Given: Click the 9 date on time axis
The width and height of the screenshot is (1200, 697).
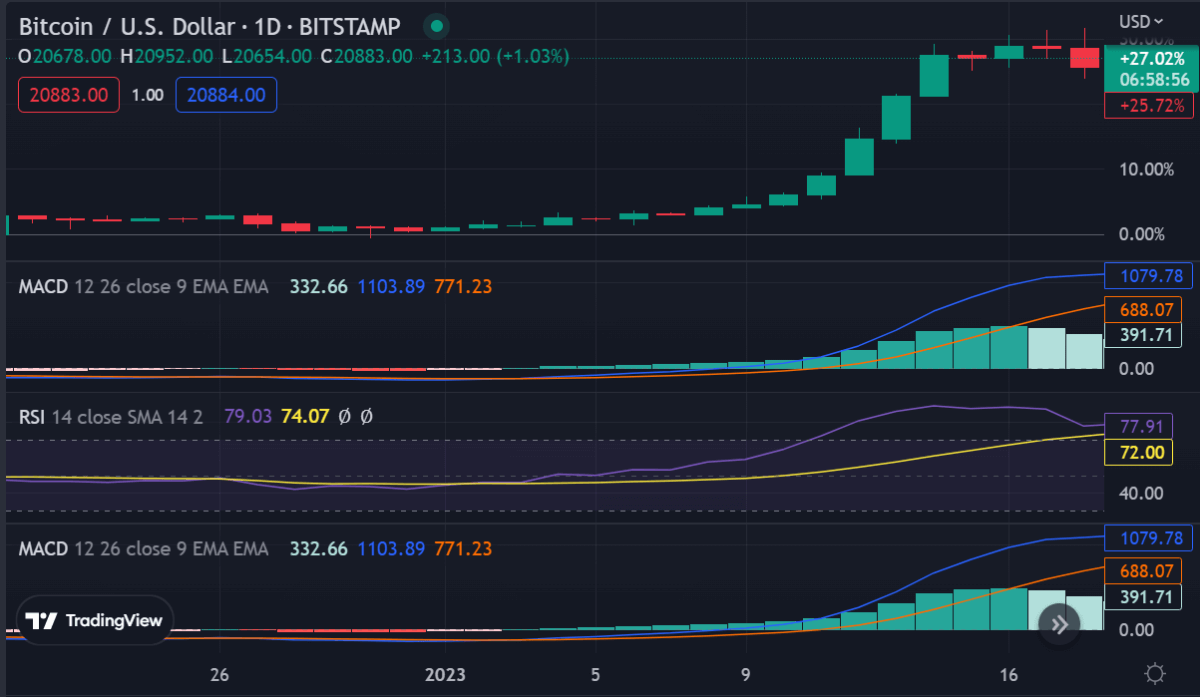Looking at the screenshot, I should pyautogui.click(x=746, y=673).
